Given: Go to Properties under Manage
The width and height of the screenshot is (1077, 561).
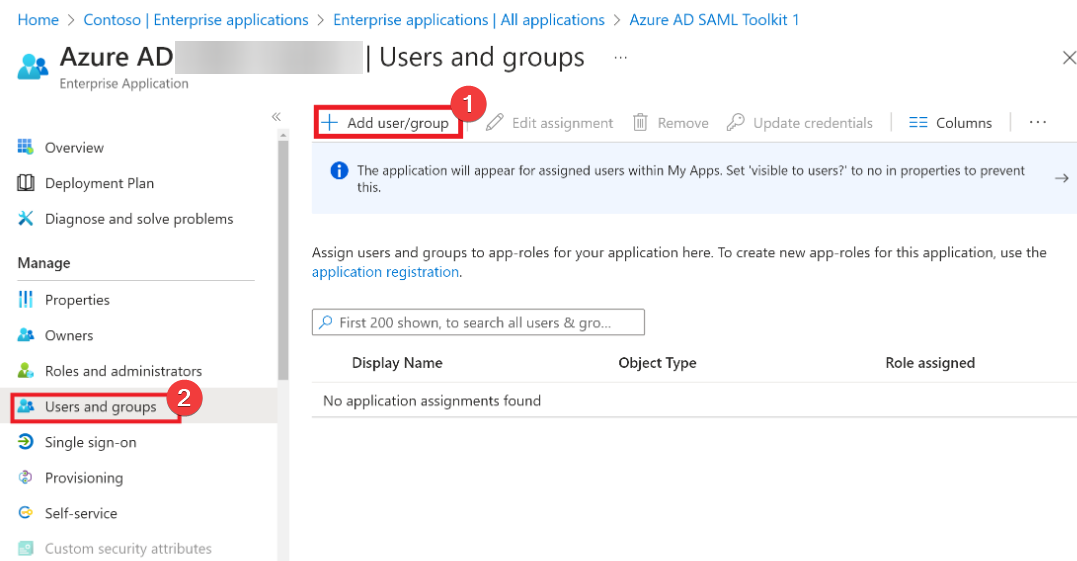Looking at the screenshot, I should pyautogui.click(x=77, y=300).
